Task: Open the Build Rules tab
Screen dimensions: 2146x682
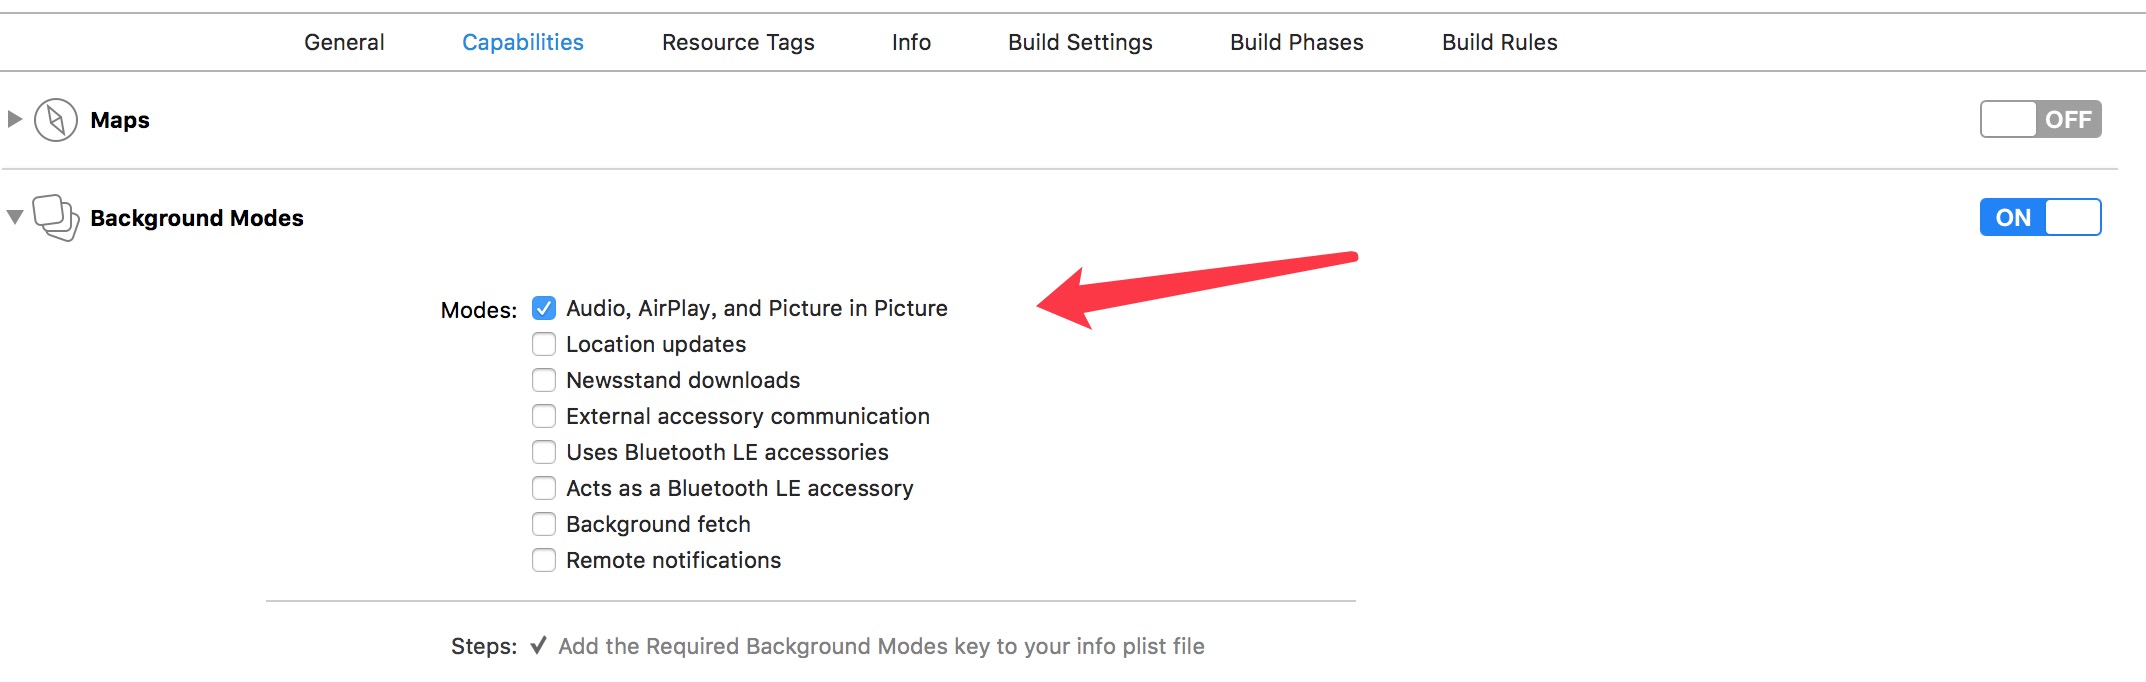Action: 1500,42
